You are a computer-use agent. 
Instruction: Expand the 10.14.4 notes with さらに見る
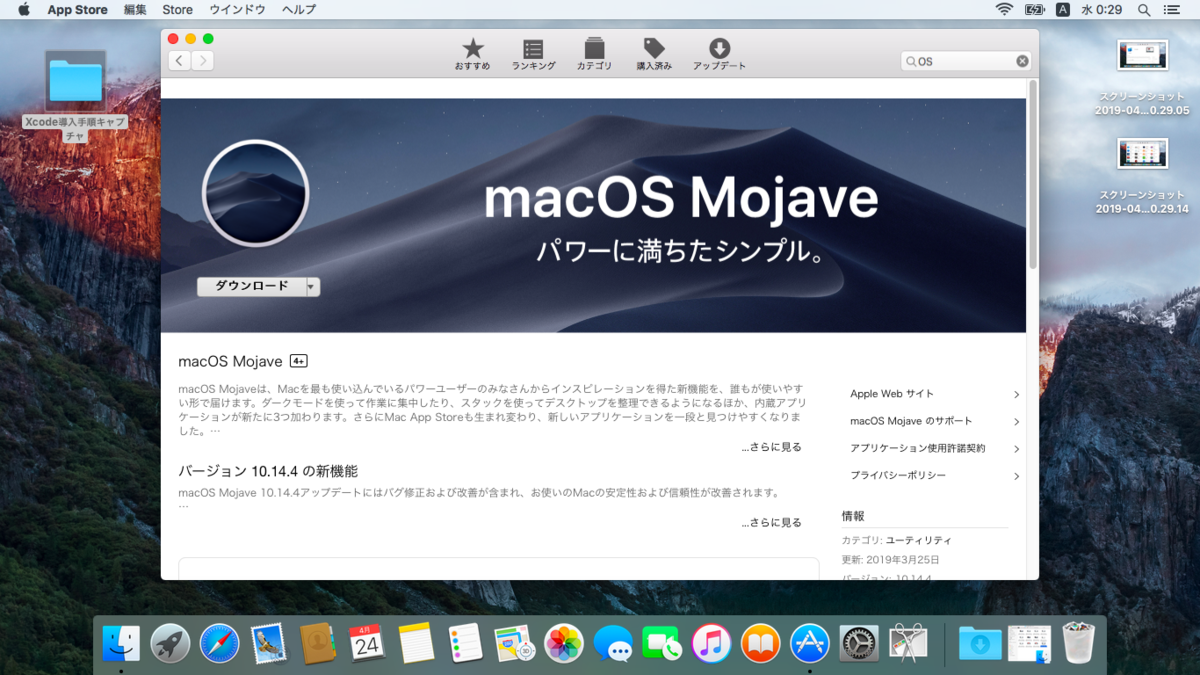771,522
